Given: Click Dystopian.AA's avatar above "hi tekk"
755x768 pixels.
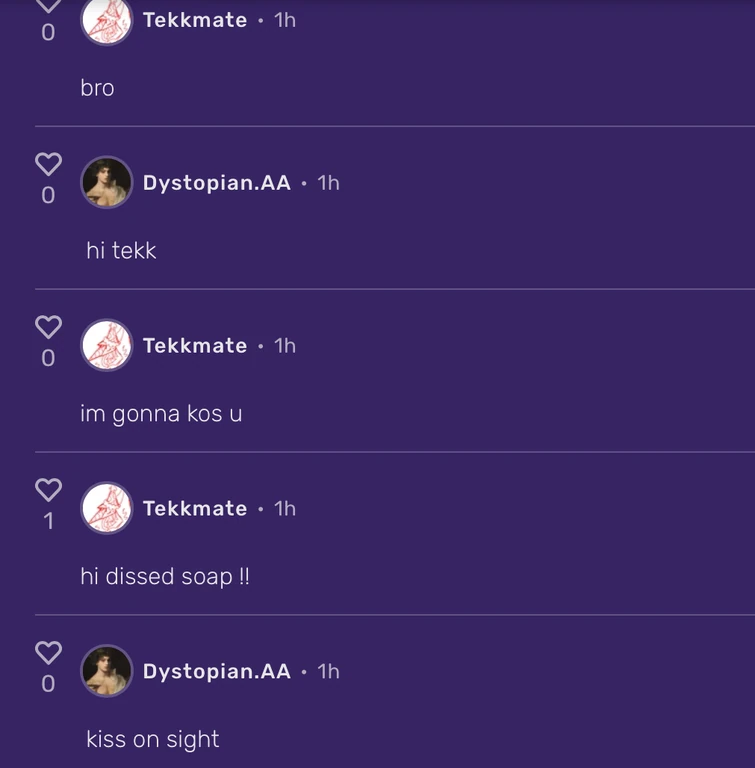Looking at the screenshot, I should [106, 182].
